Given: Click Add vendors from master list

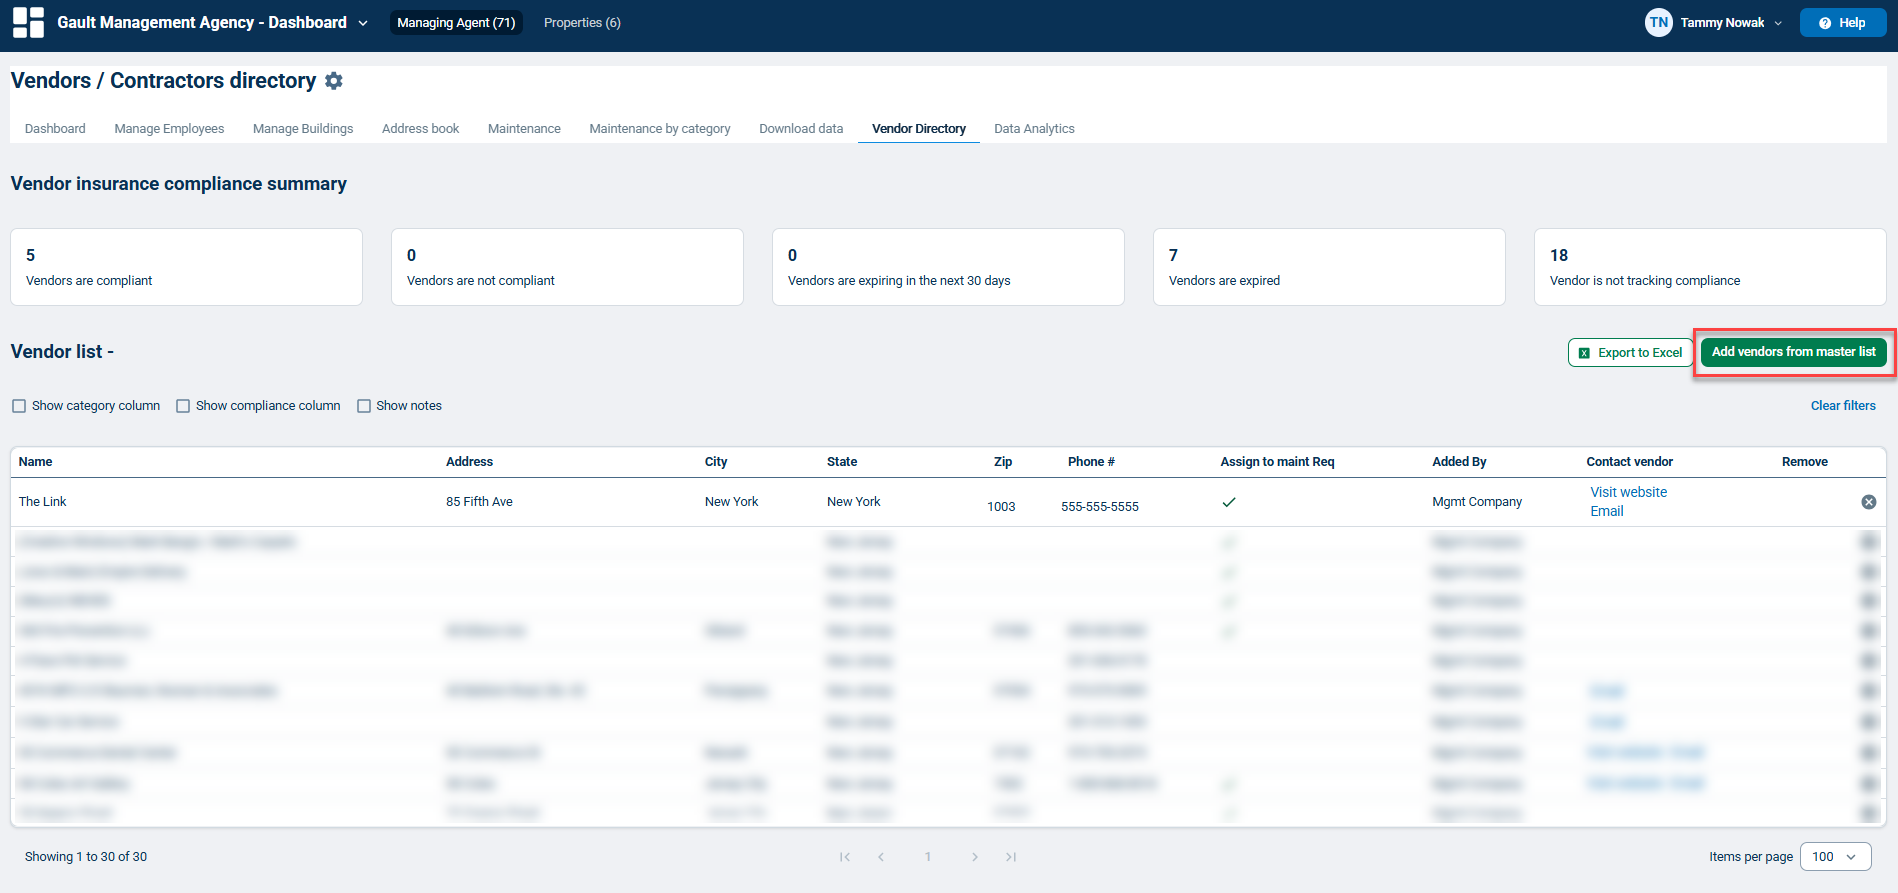Looking at the screenshot, I should (1793, 352).
